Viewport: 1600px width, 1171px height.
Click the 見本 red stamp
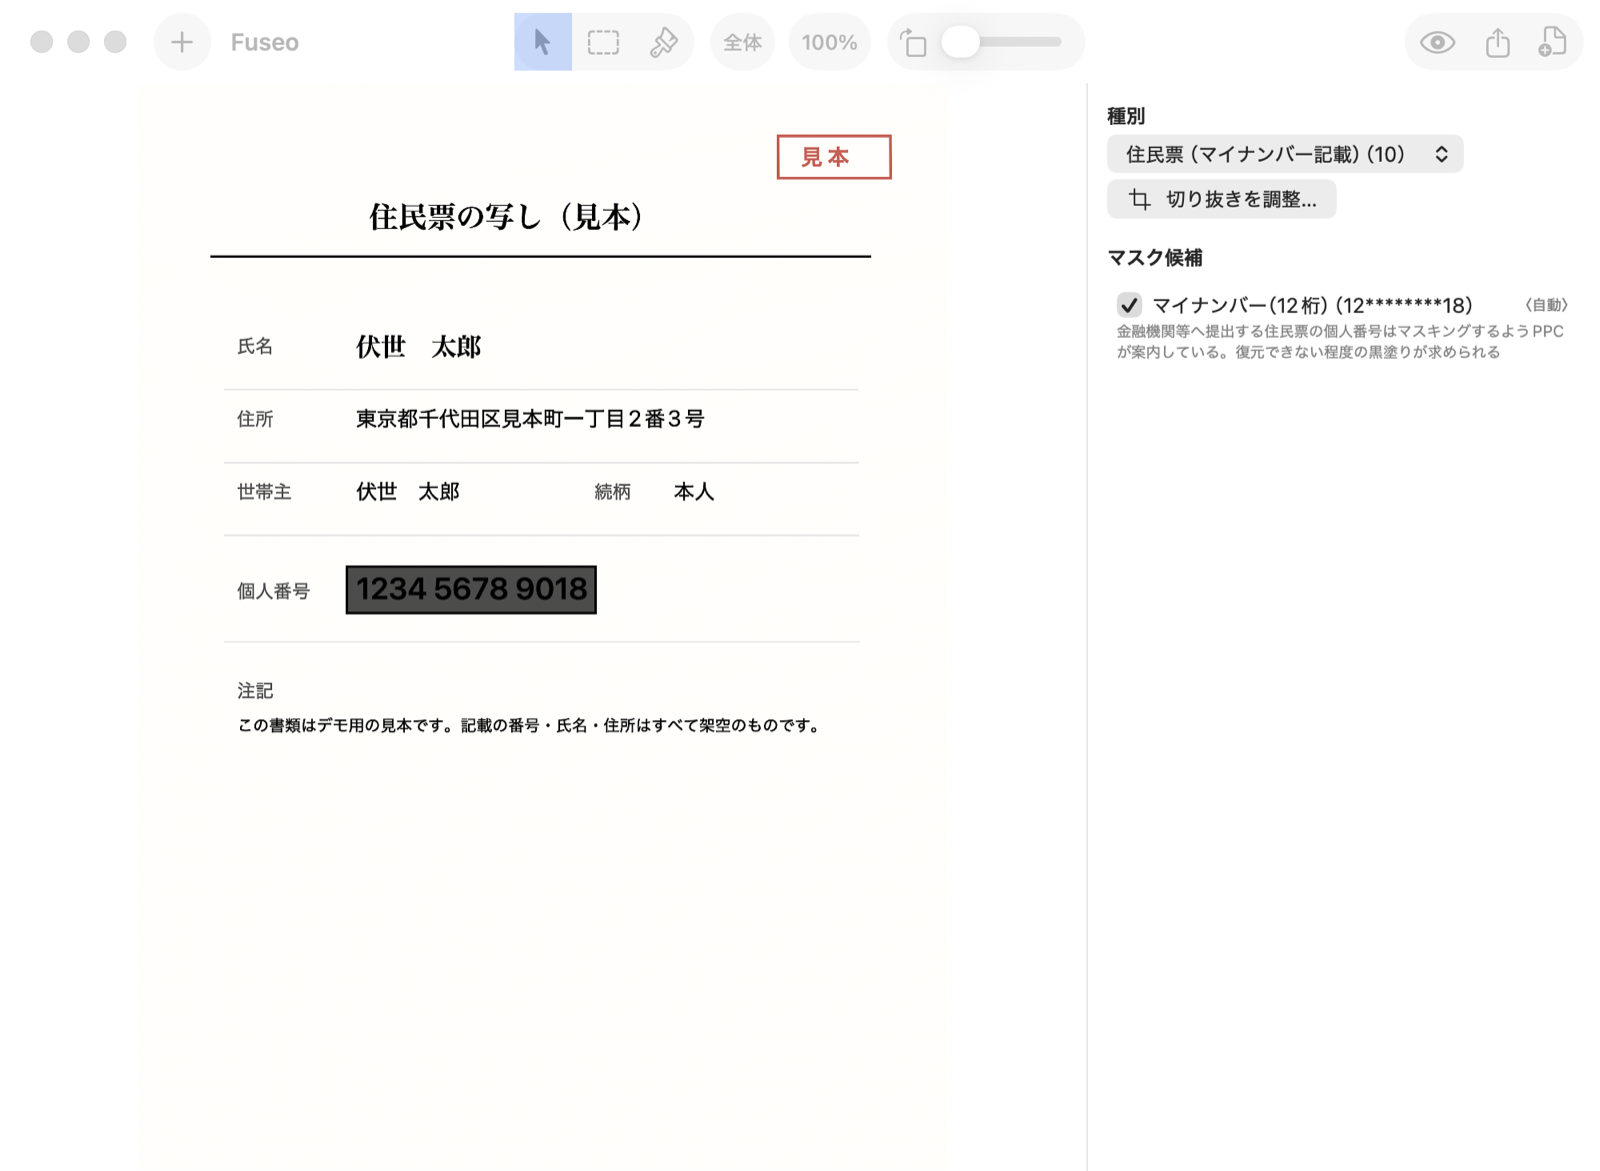[834, 157]
